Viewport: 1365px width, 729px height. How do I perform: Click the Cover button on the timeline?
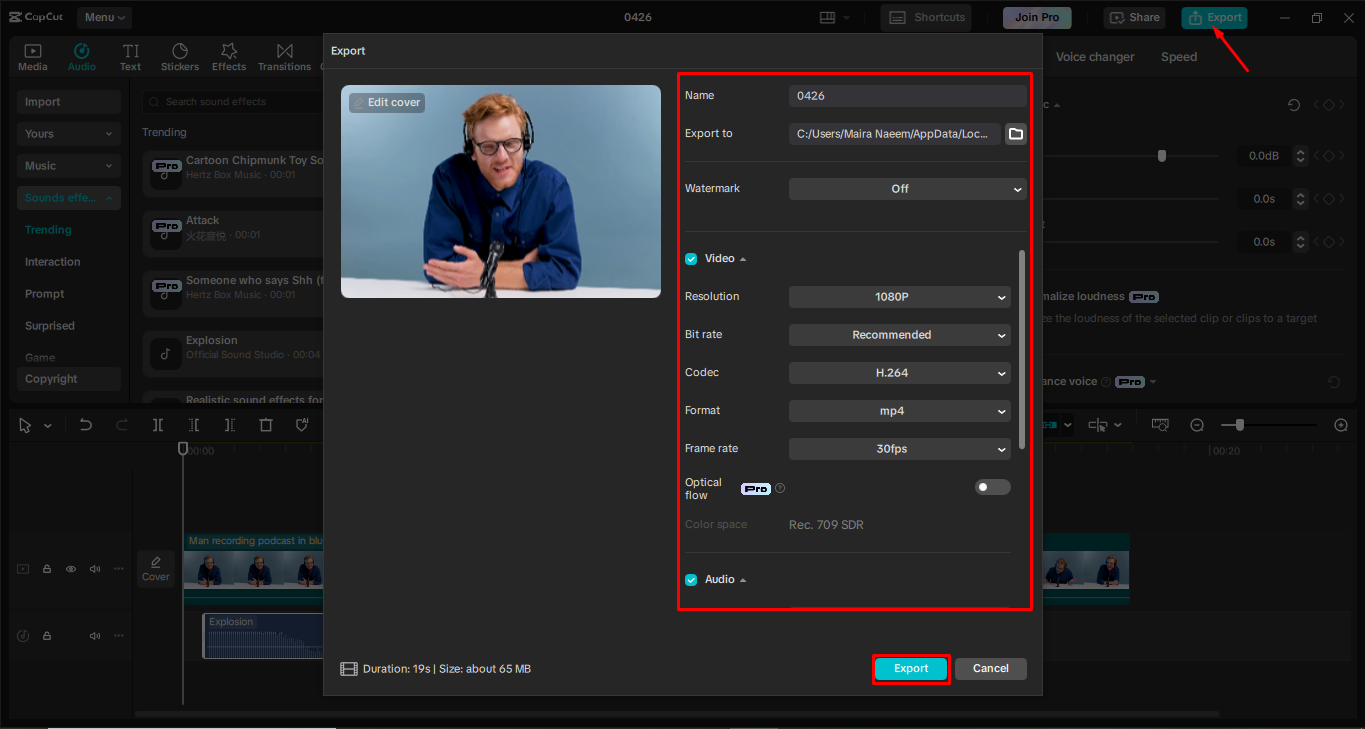[x=156, y=569]
